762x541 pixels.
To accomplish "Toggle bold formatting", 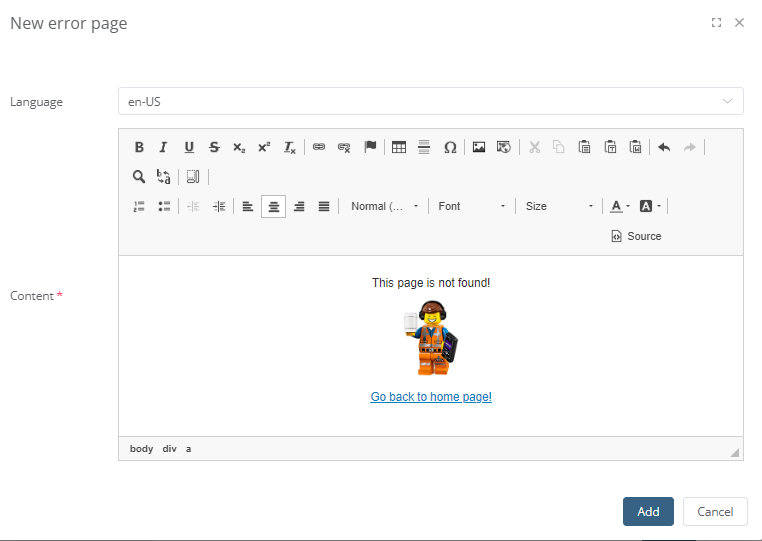I will coord(139,147).
